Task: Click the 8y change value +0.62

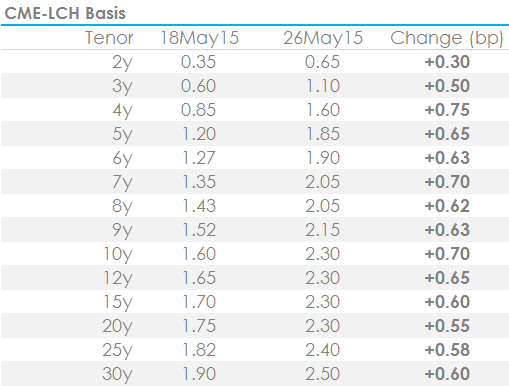Action: point(447,206)
